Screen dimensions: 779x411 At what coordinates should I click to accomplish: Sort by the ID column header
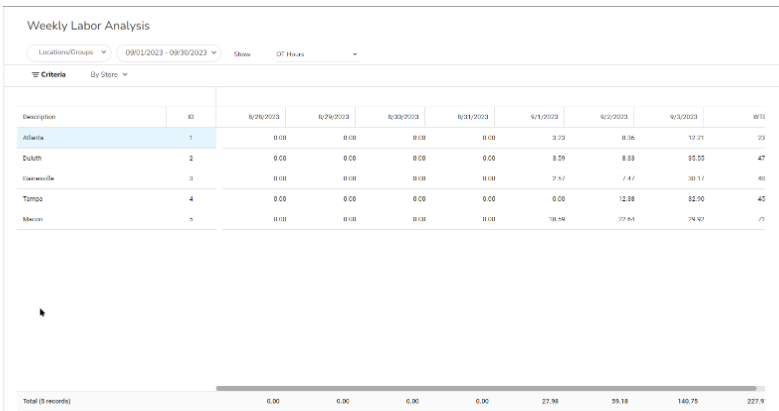pos(190,117)
